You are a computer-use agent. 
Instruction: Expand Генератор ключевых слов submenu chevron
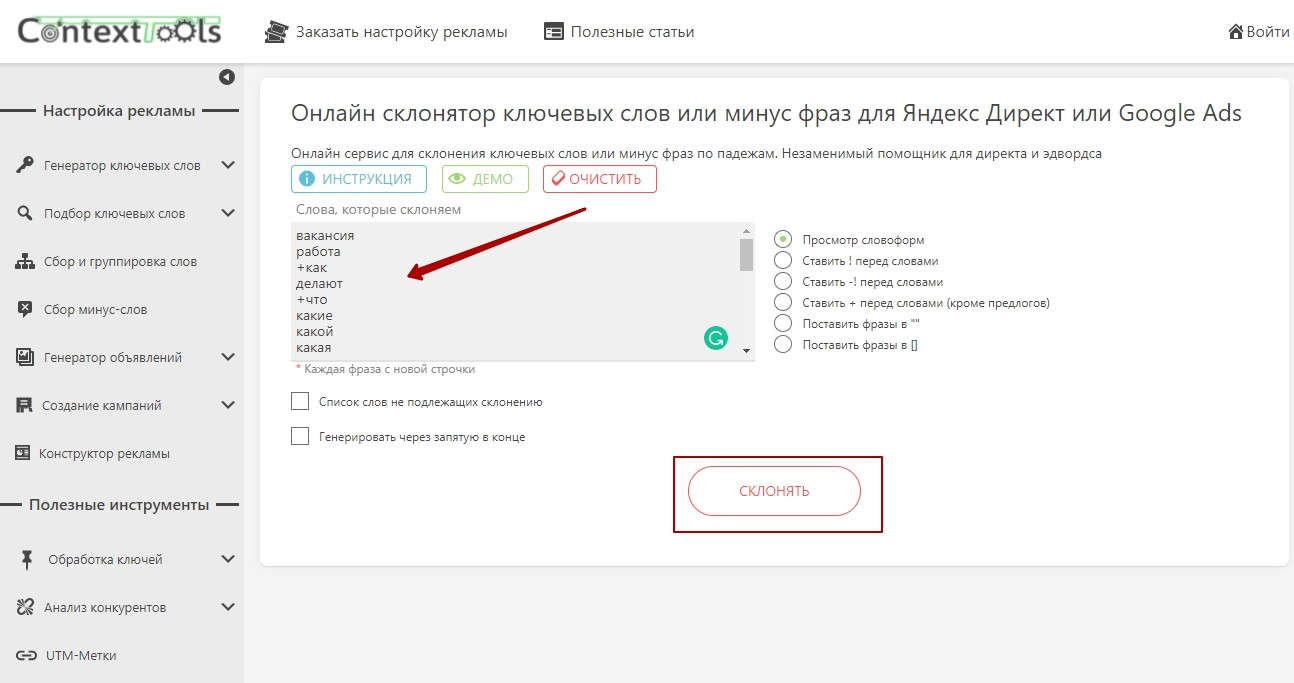[228, 165]
